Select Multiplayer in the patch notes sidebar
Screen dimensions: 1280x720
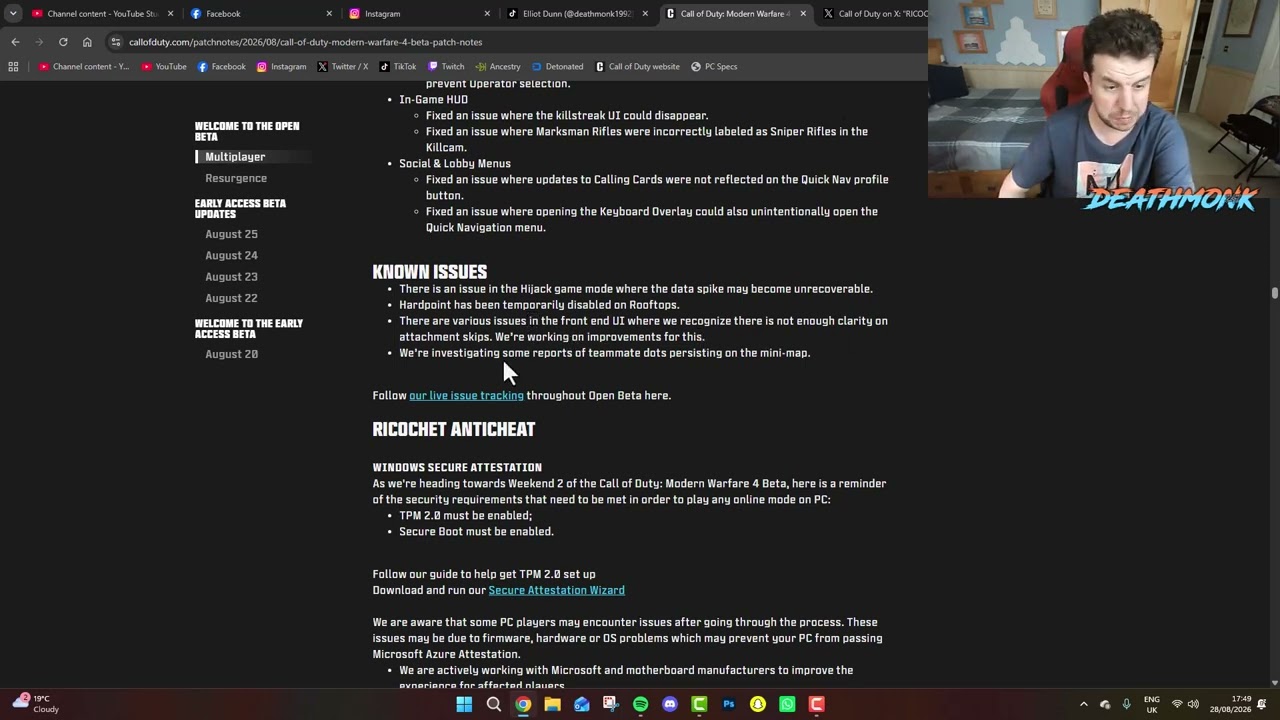click(235, 157)
